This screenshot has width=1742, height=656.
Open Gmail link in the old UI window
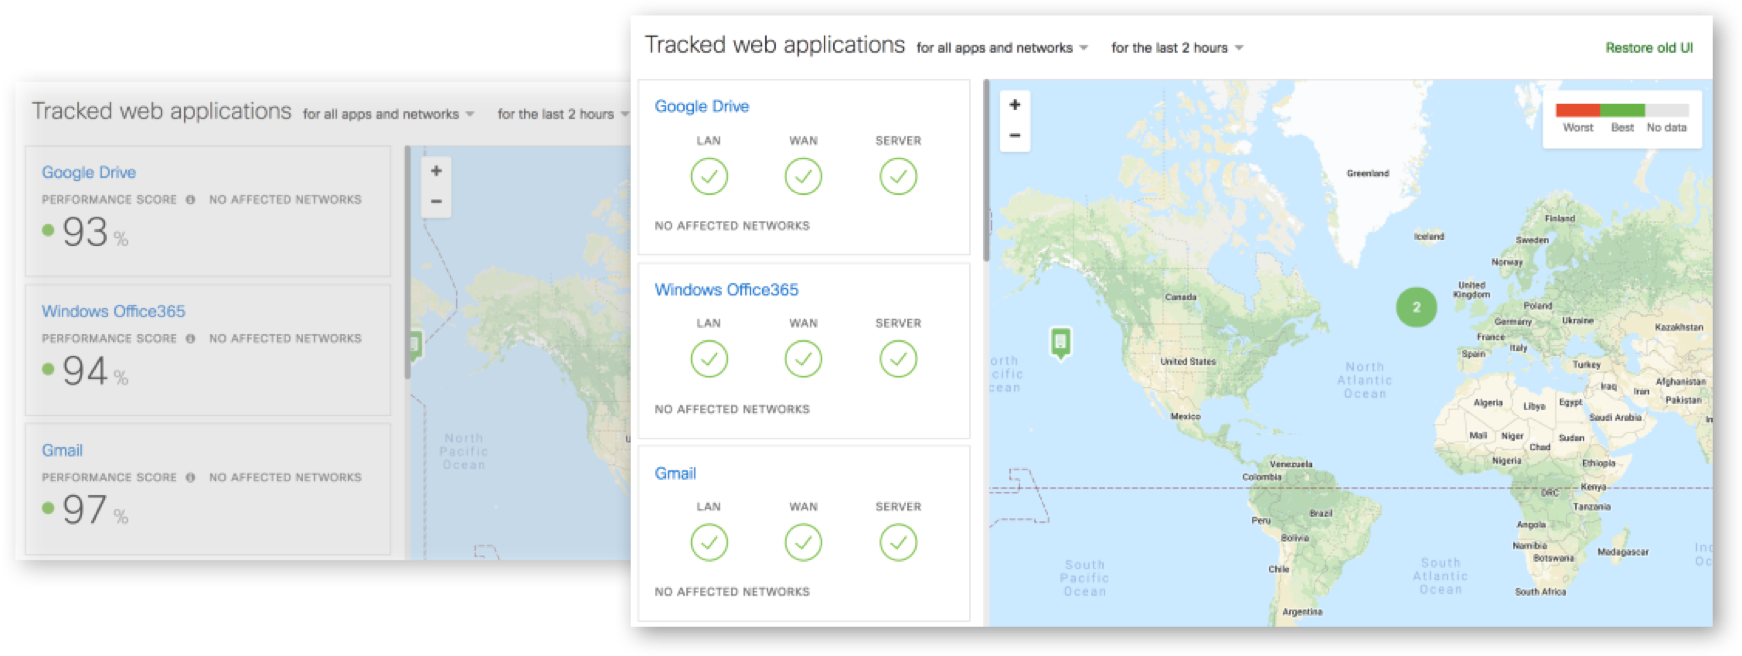pyautogui.click(x=62, y=450)
